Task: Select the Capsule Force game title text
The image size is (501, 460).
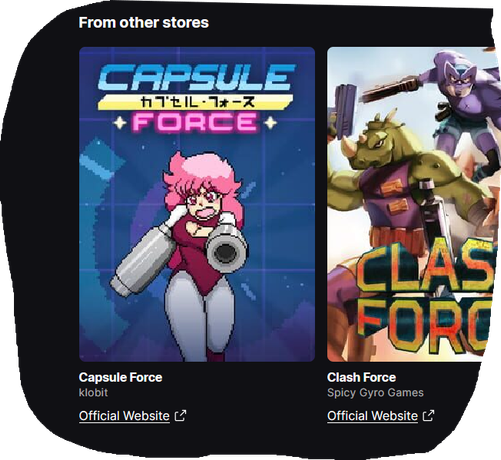Action: (x=121, y=377)
